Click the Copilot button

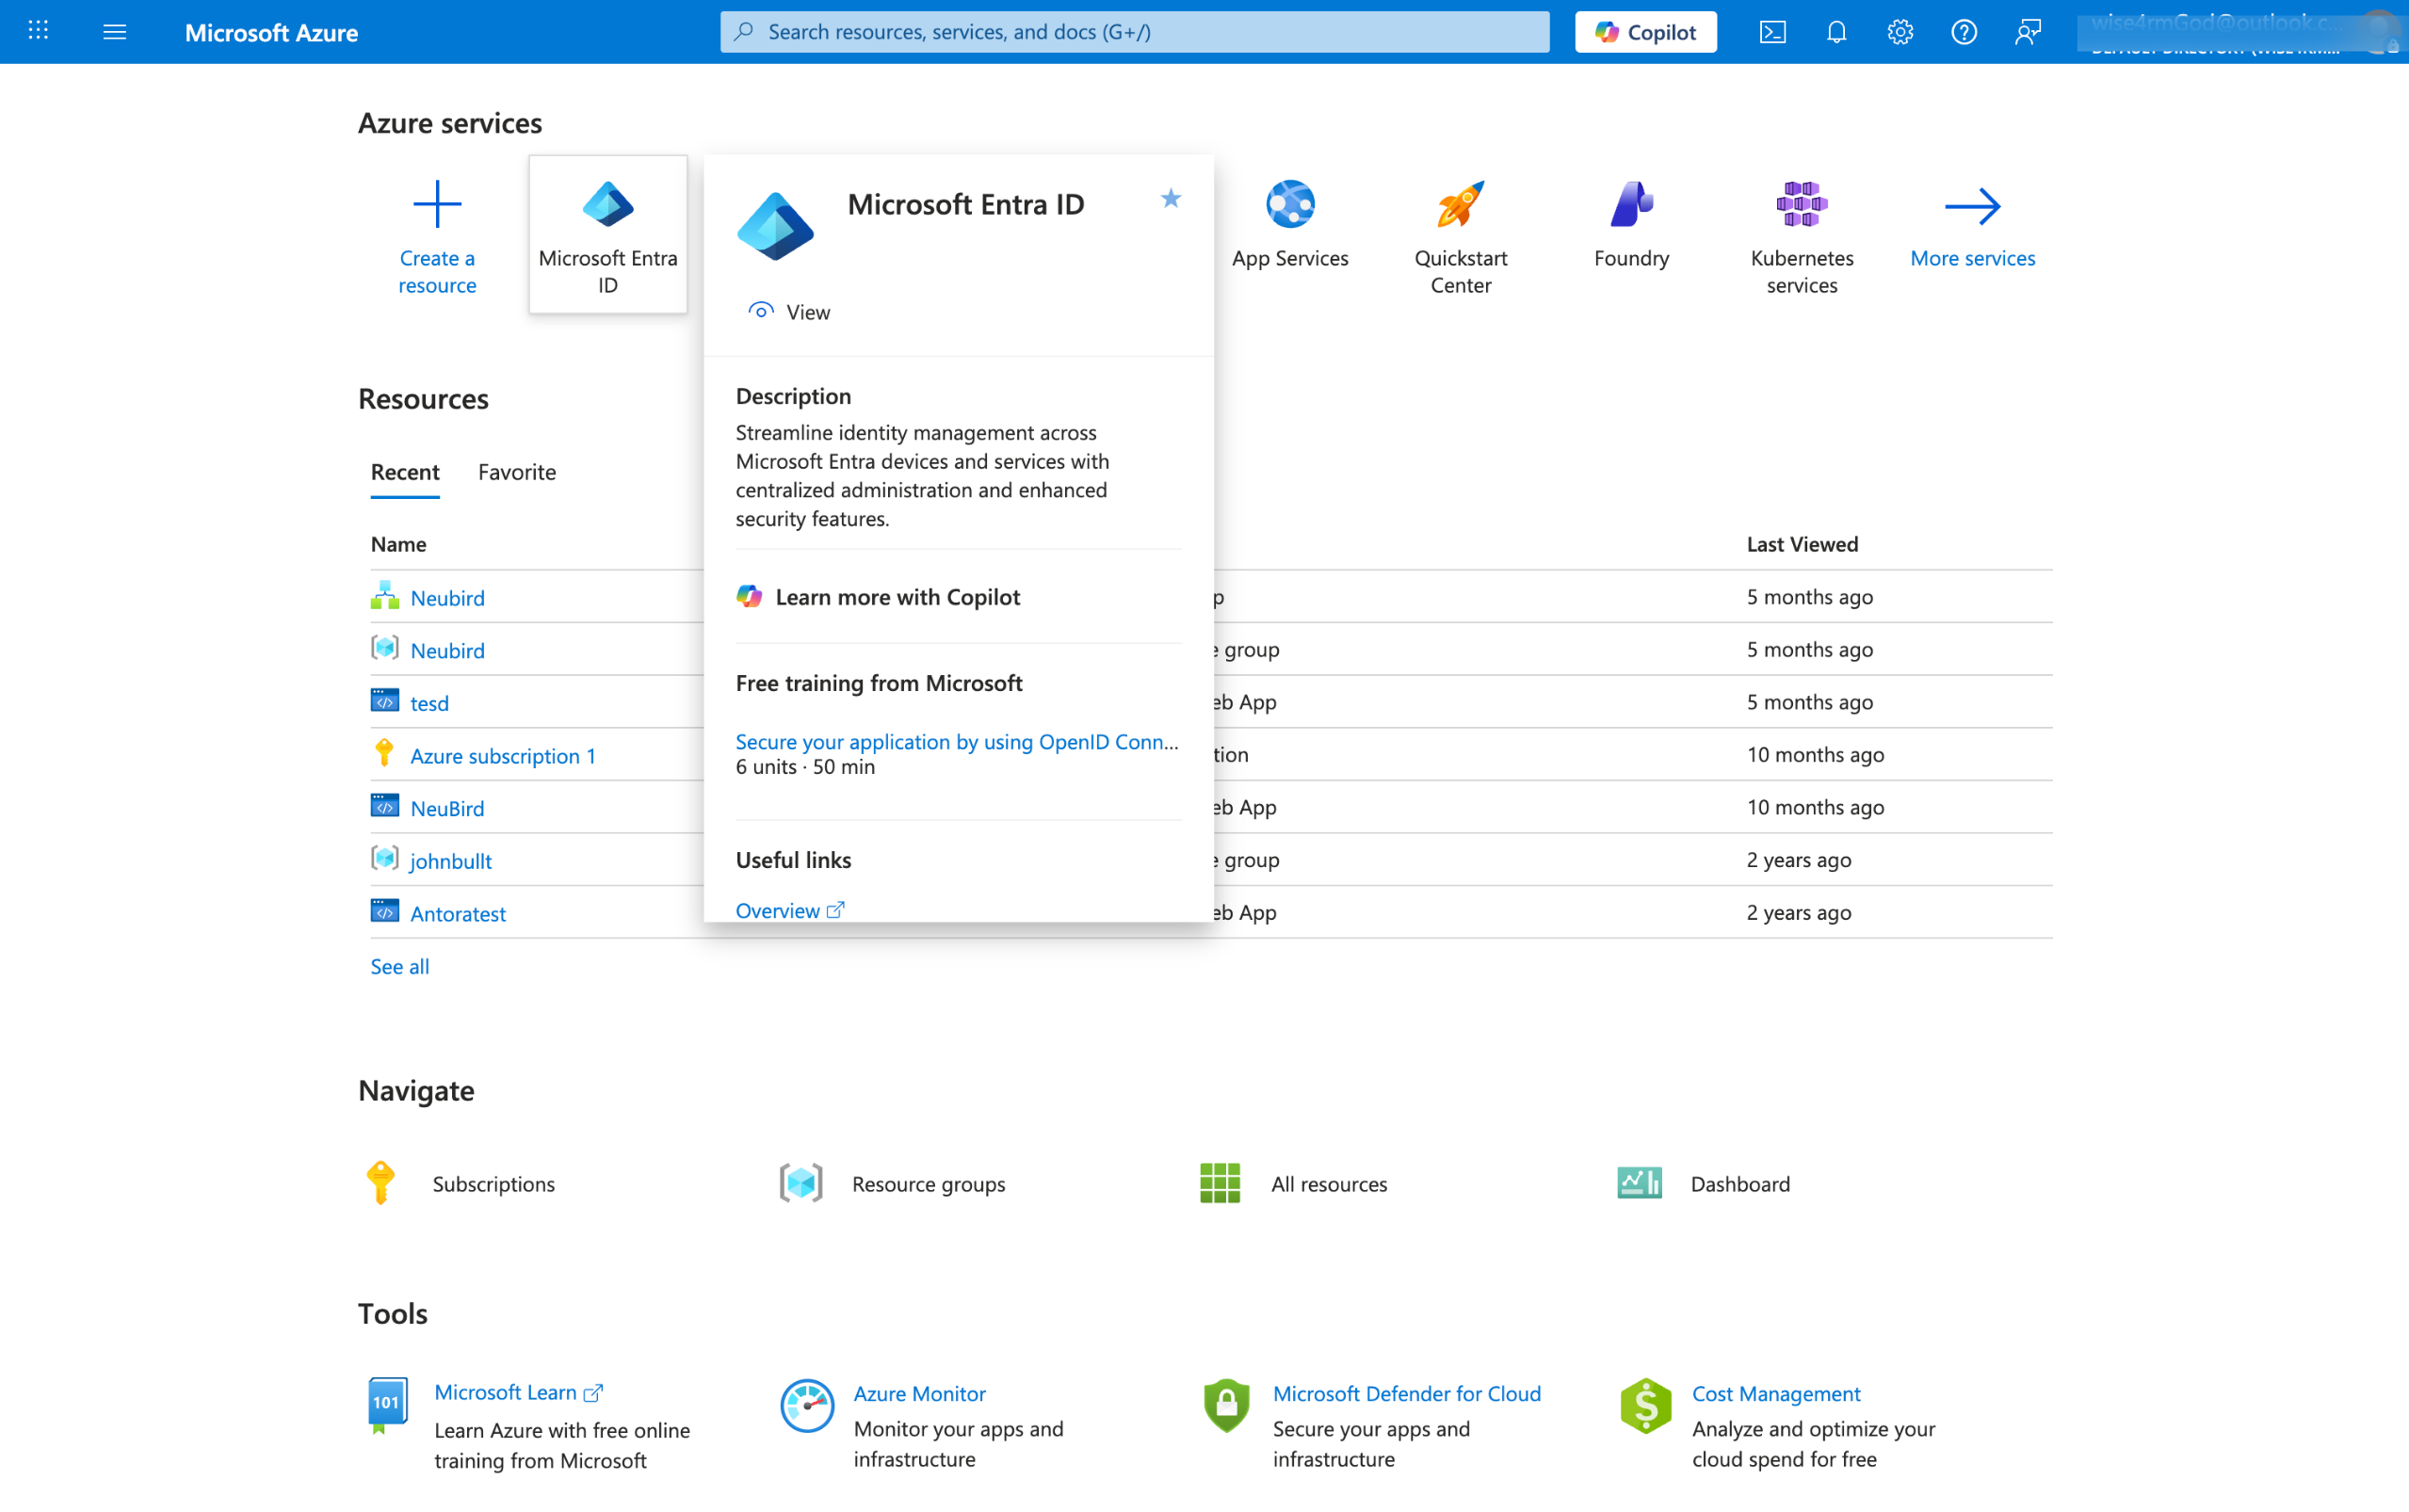pyautogui.click(x=1645, y=32)
